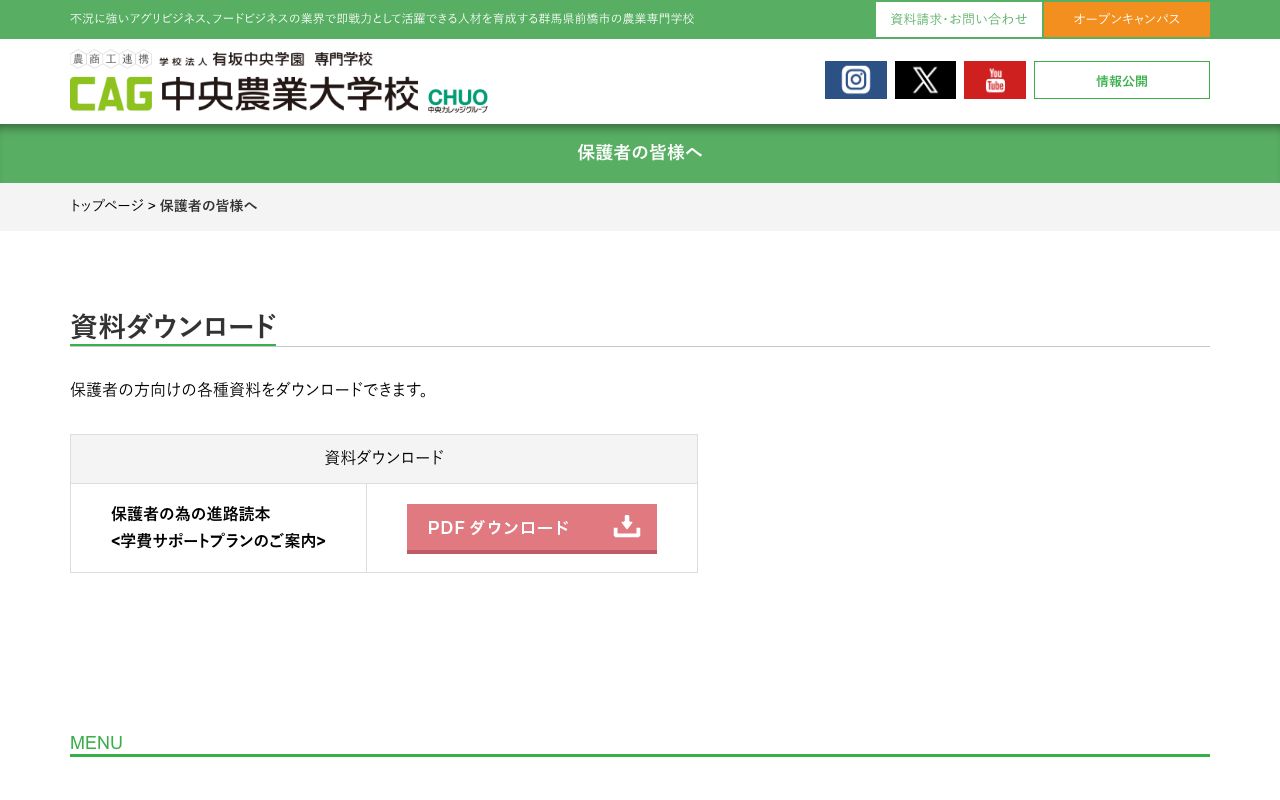Open the school's Instagram page
1280x800 pixels.
pos(855,80)
